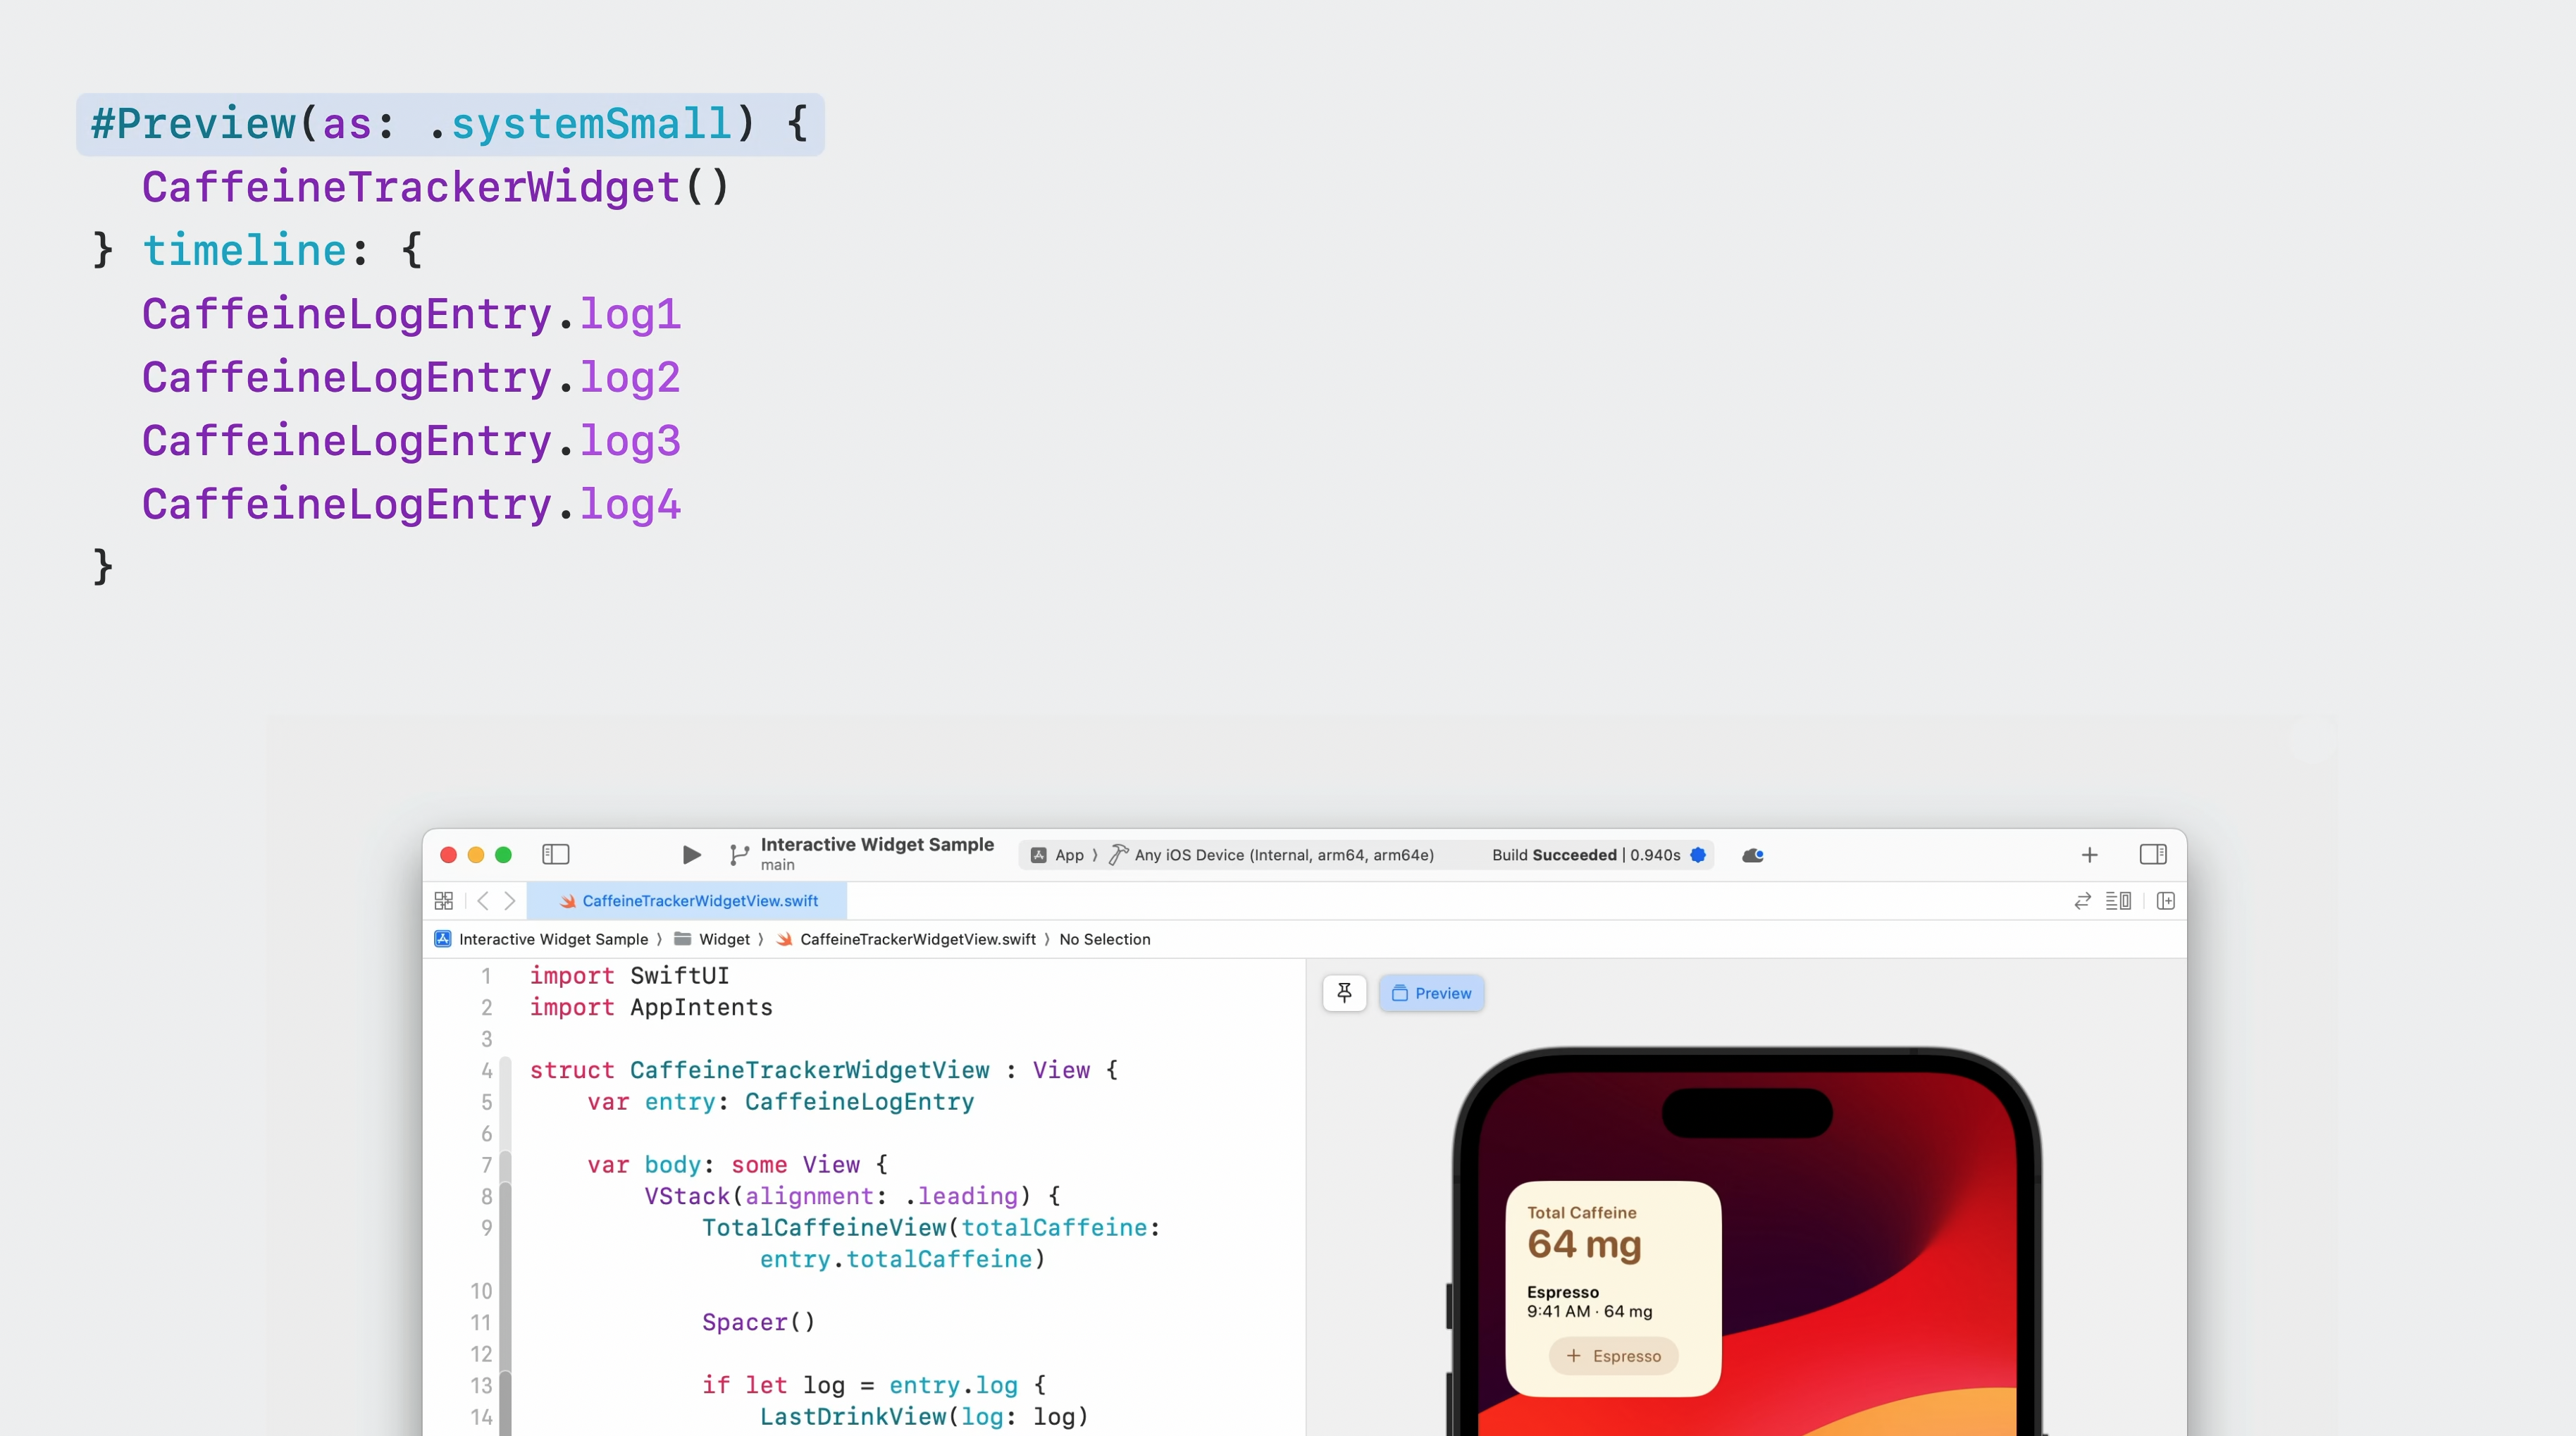Image resolution: width=2576 pixels, height=1436 pixels.
Task: Open the Xcode Cloud icon
Action: (x=1753, y=855)
